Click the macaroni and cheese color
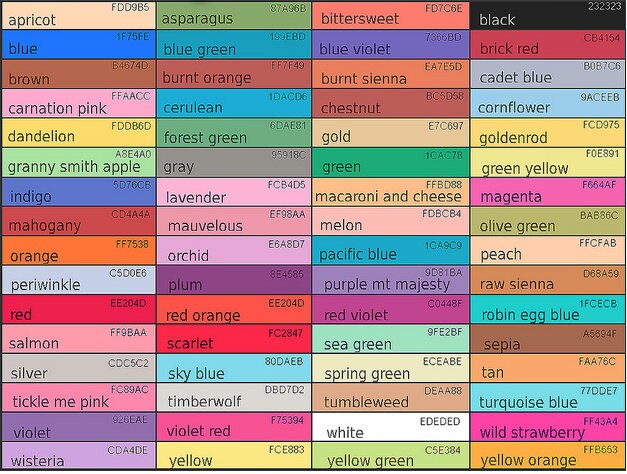Screen dimensions: 627x474 (390, 192)
